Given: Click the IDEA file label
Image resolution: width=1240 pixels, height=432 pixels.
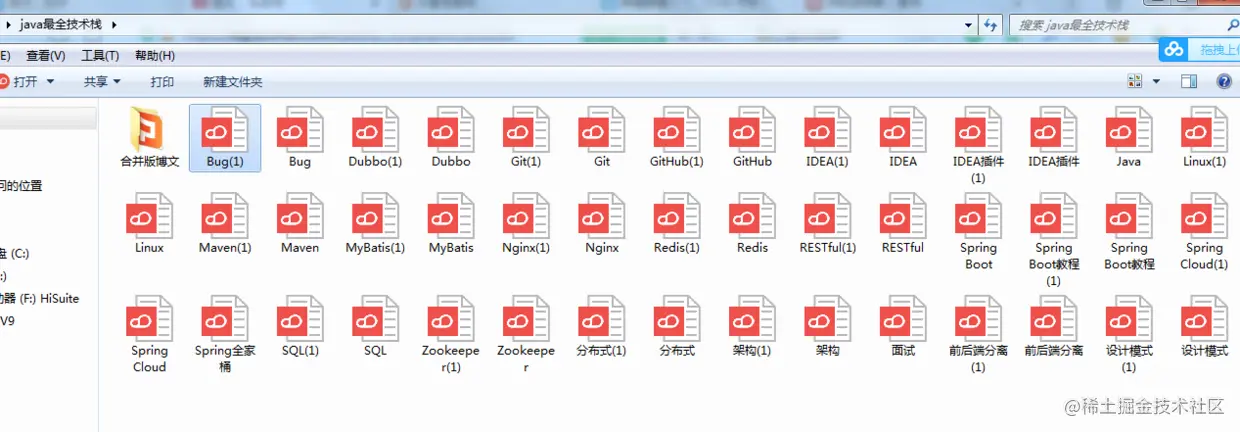Looking at the screenshot, I should tap(903, 161).
